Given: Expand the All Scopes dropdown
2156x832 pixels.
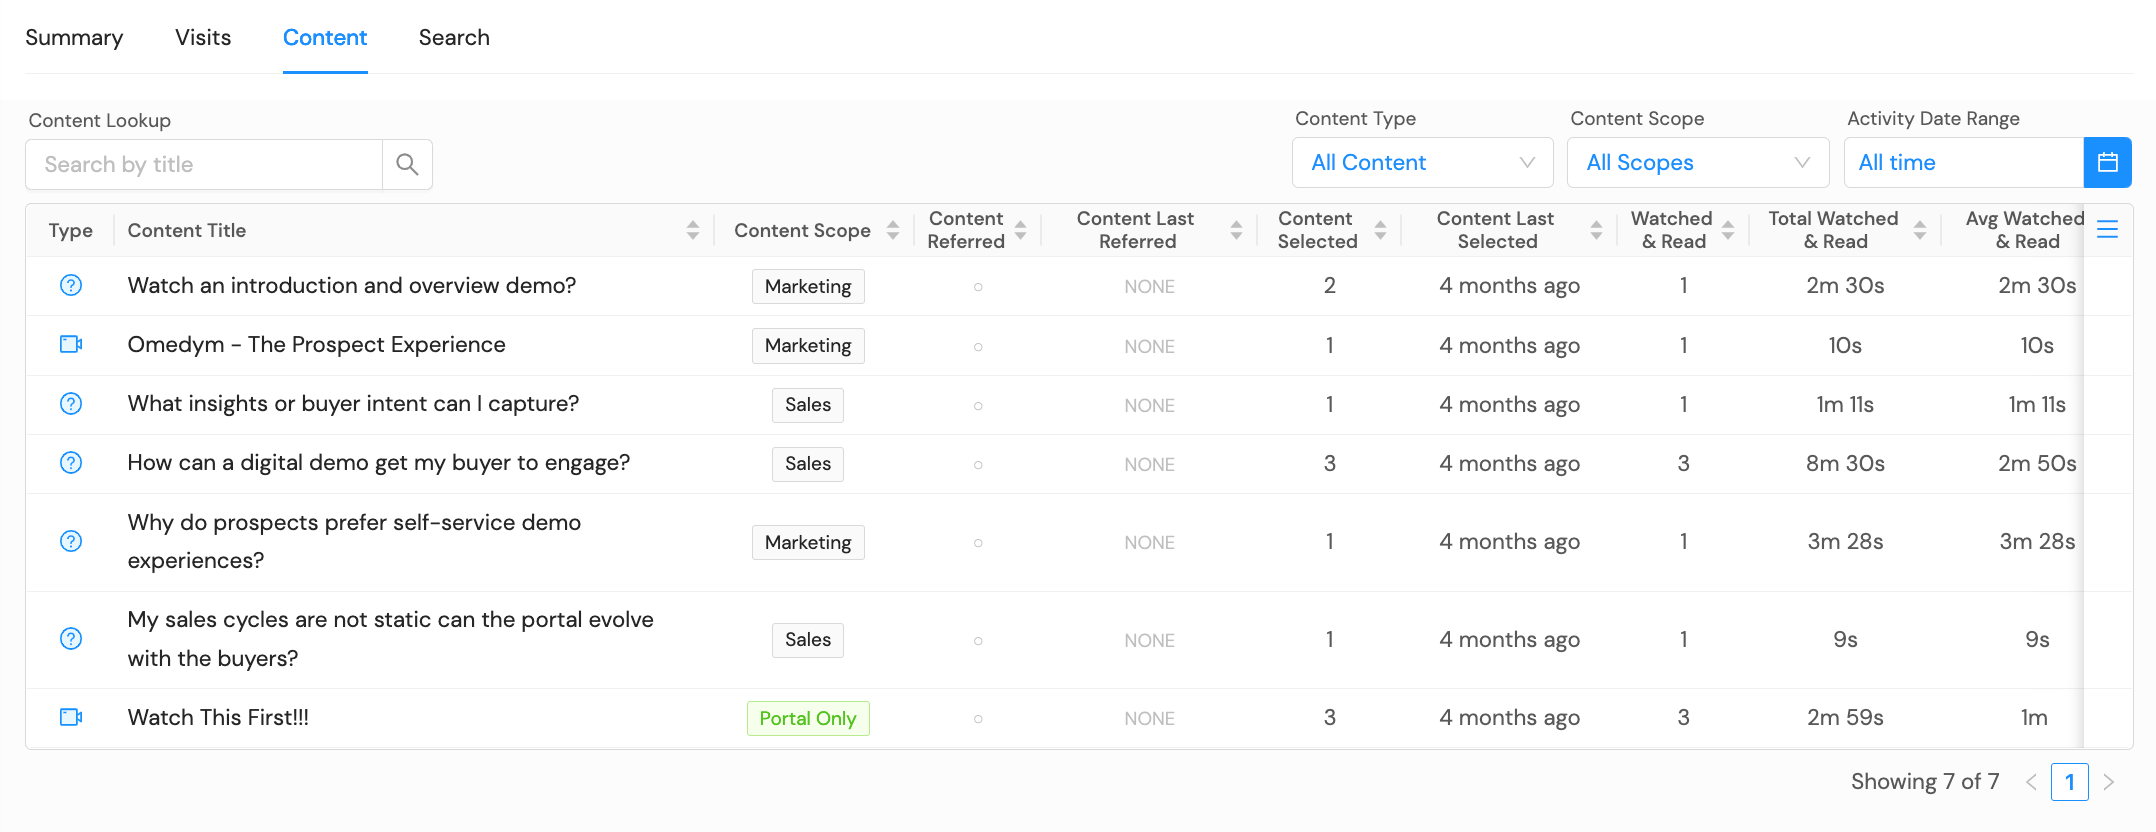Looking at the screenshot, I should (x=1697, y=162).
